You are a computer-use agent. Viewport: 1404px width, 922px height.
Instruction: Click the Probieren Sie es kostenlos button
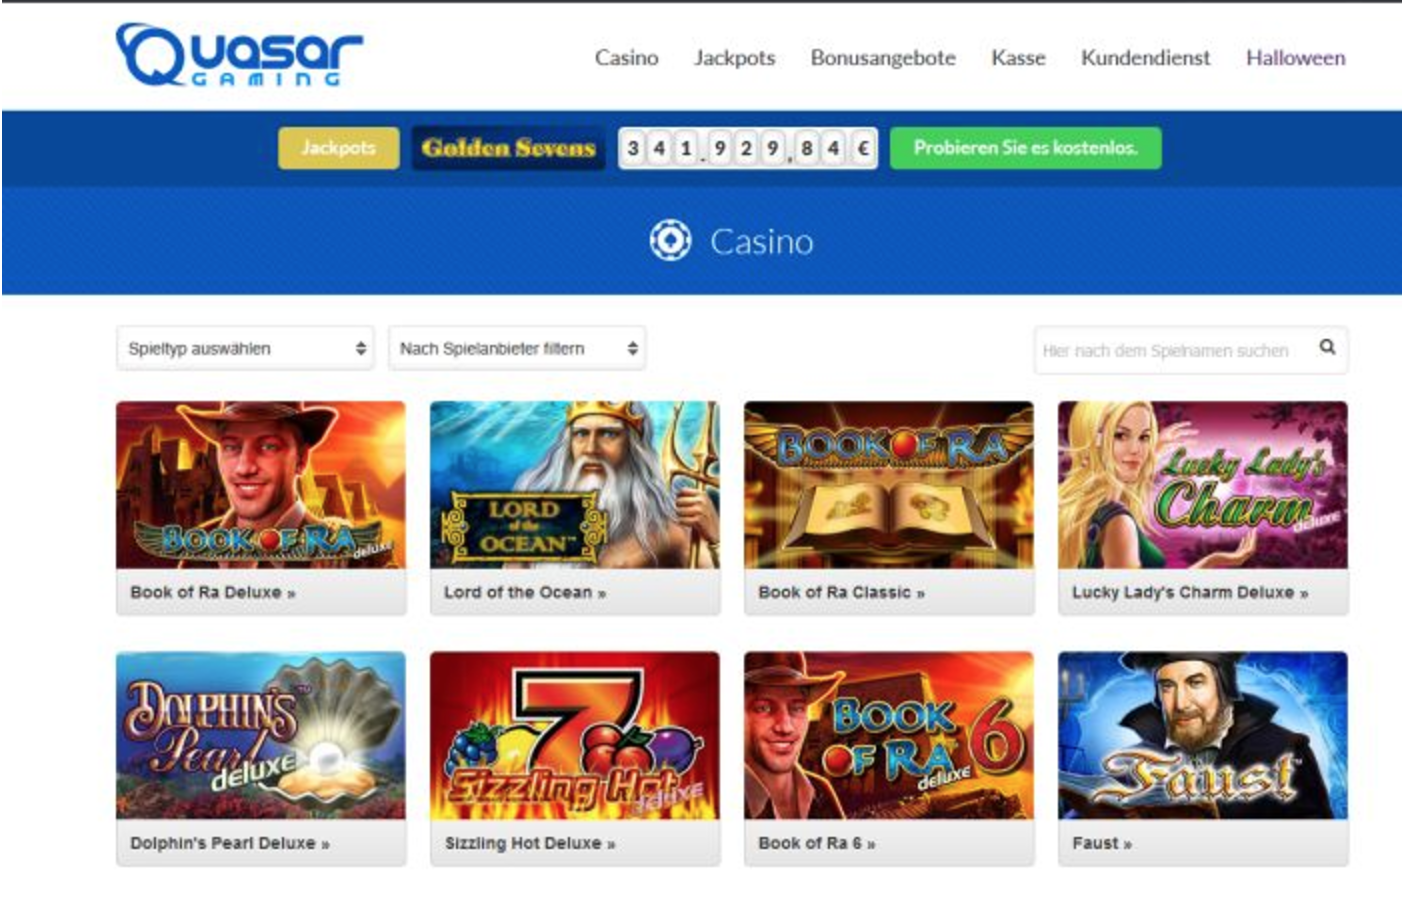click(1025, 148)
